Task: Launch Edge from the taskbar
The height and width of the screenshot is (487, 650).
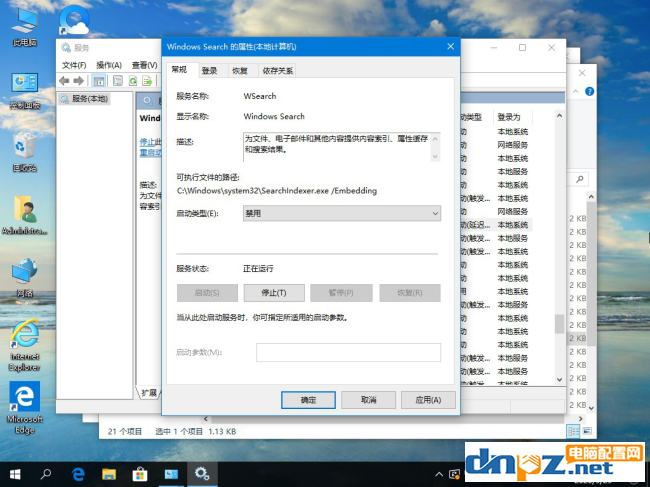Action: coord(78,474)
